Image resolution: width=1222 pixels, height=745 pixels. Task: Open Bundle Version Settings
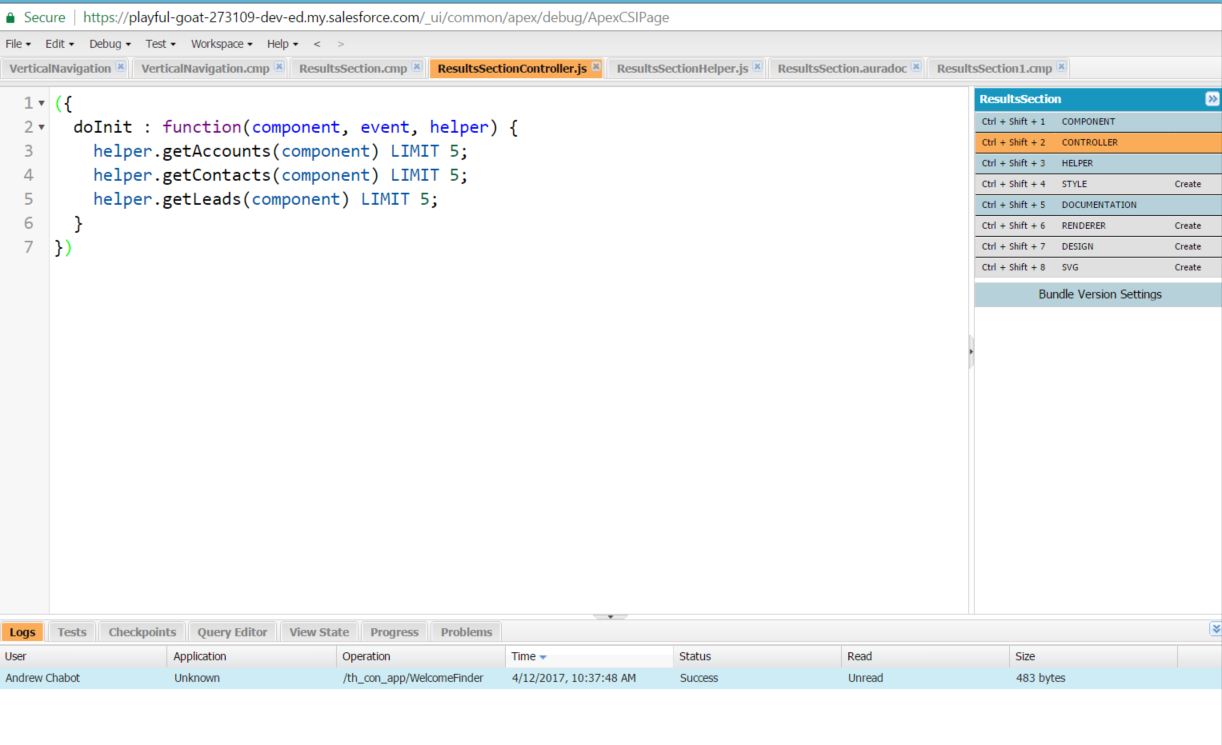tap(1100, 294)
